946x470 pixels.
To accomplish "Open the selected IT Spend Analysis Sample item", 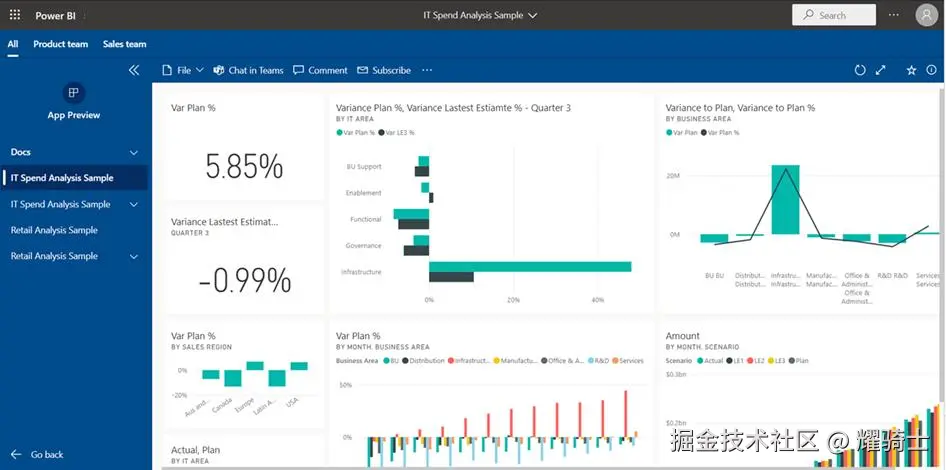I will click(75, 178).
